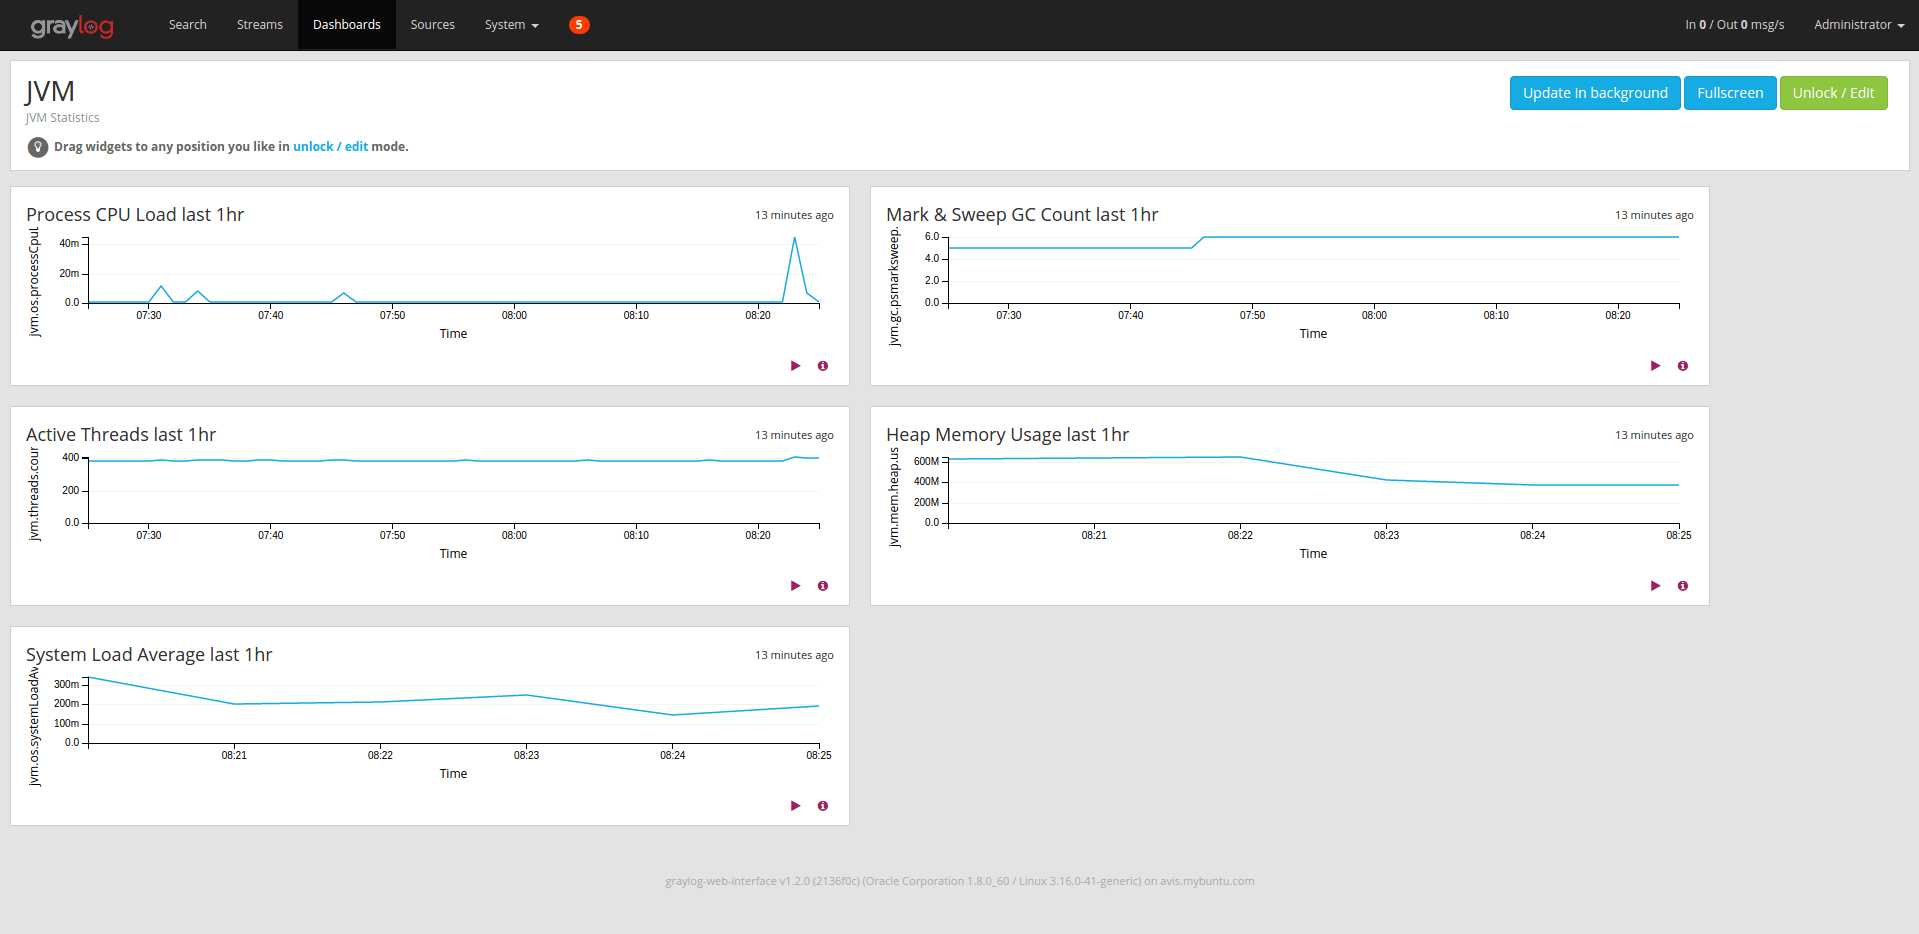Check the In/Out message throughput indicator
1919x934 pixels.
pos(1734,25)
